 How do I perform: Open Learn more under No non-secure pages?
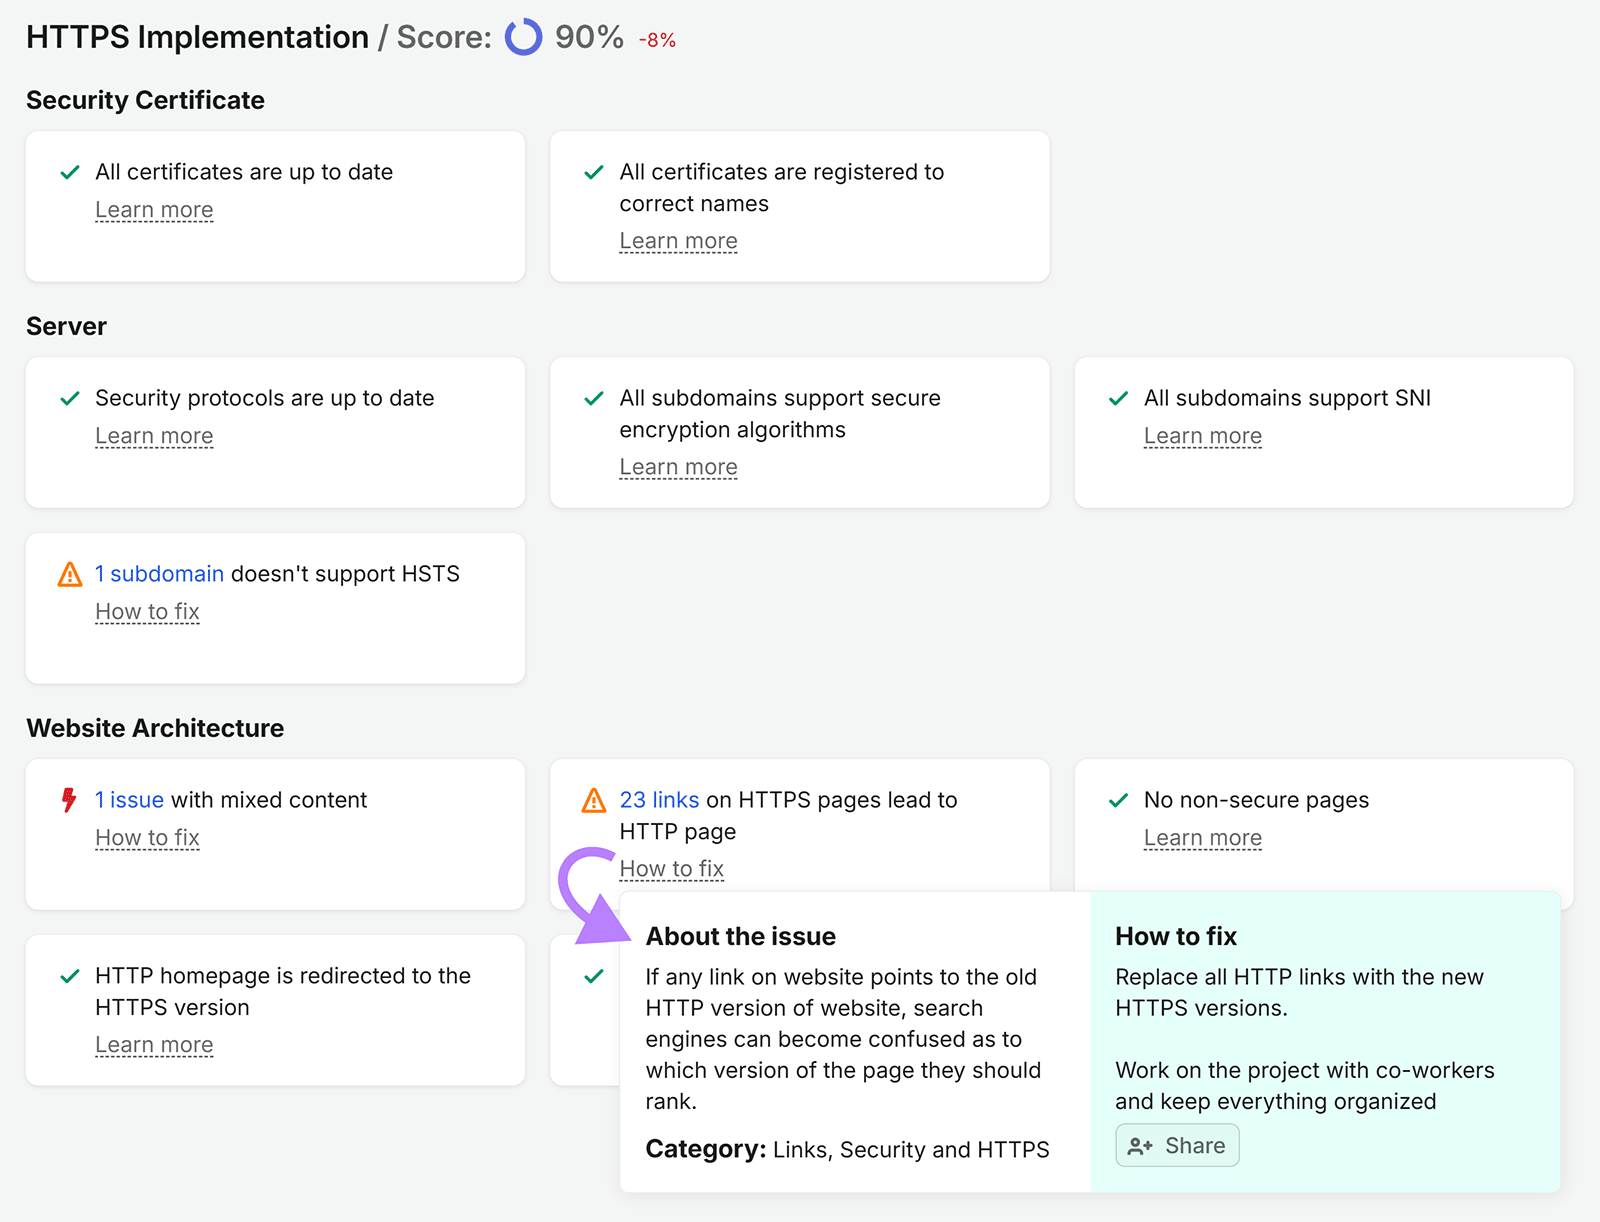[x=1203, y=838]
